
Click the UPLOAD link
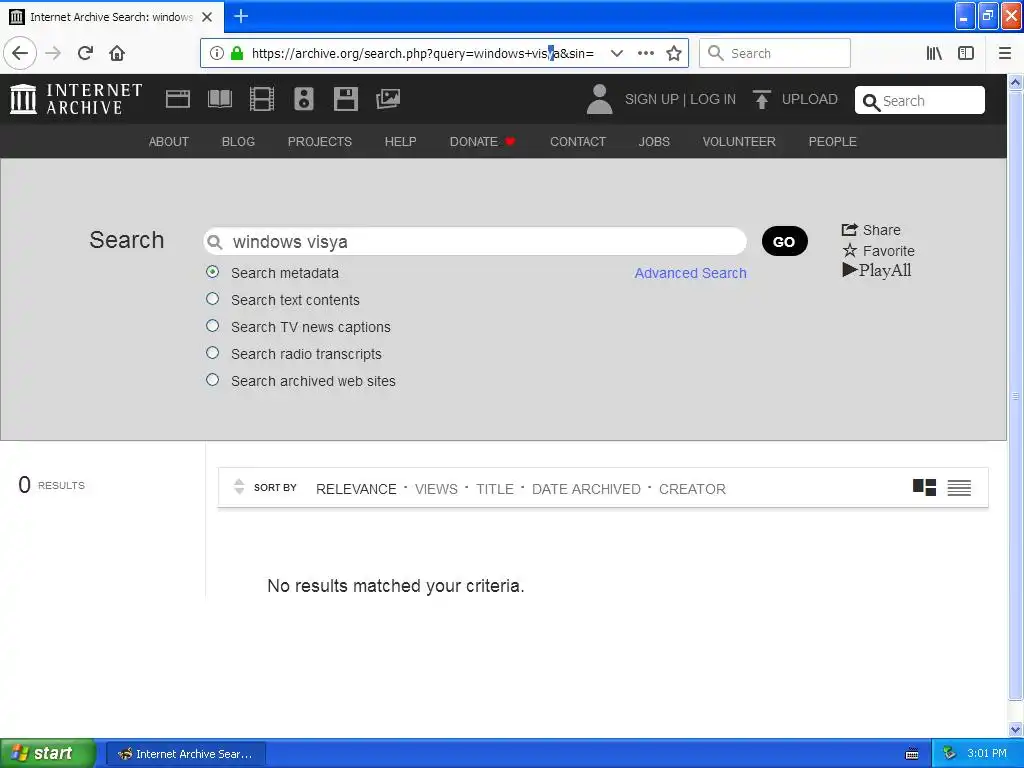point(809,99)
